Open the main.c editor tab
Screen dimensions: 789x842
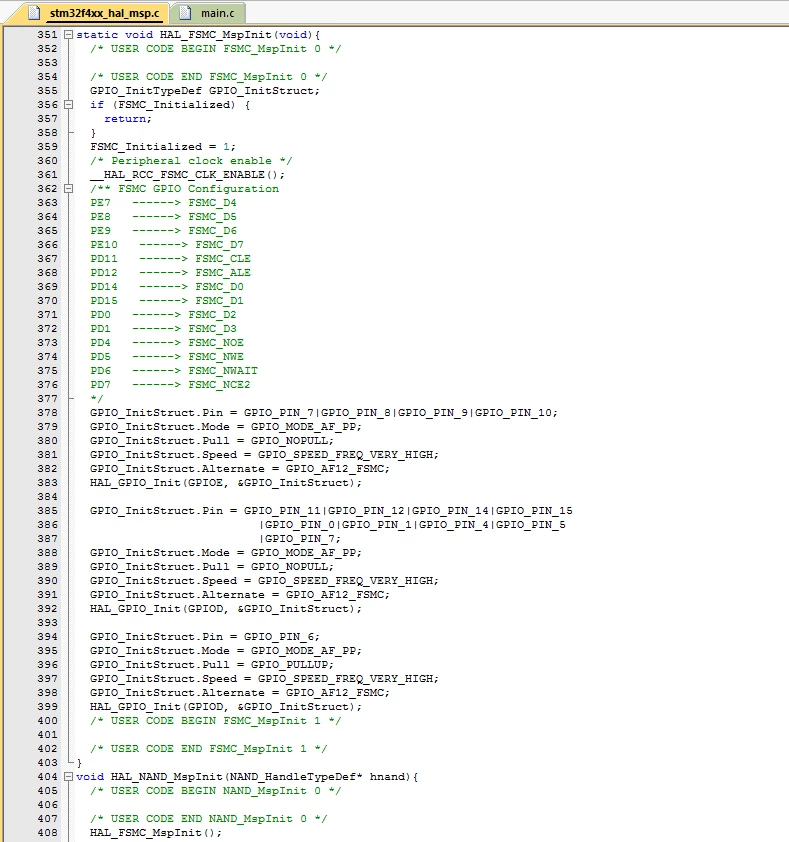[218, 13]
